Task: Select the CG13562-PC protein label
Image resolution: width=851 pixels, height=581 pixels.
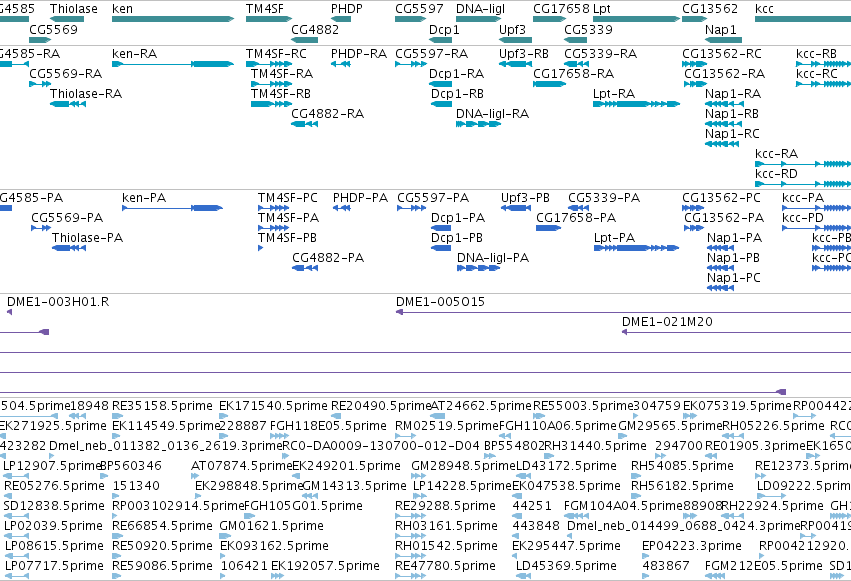Action: (721, 197)
